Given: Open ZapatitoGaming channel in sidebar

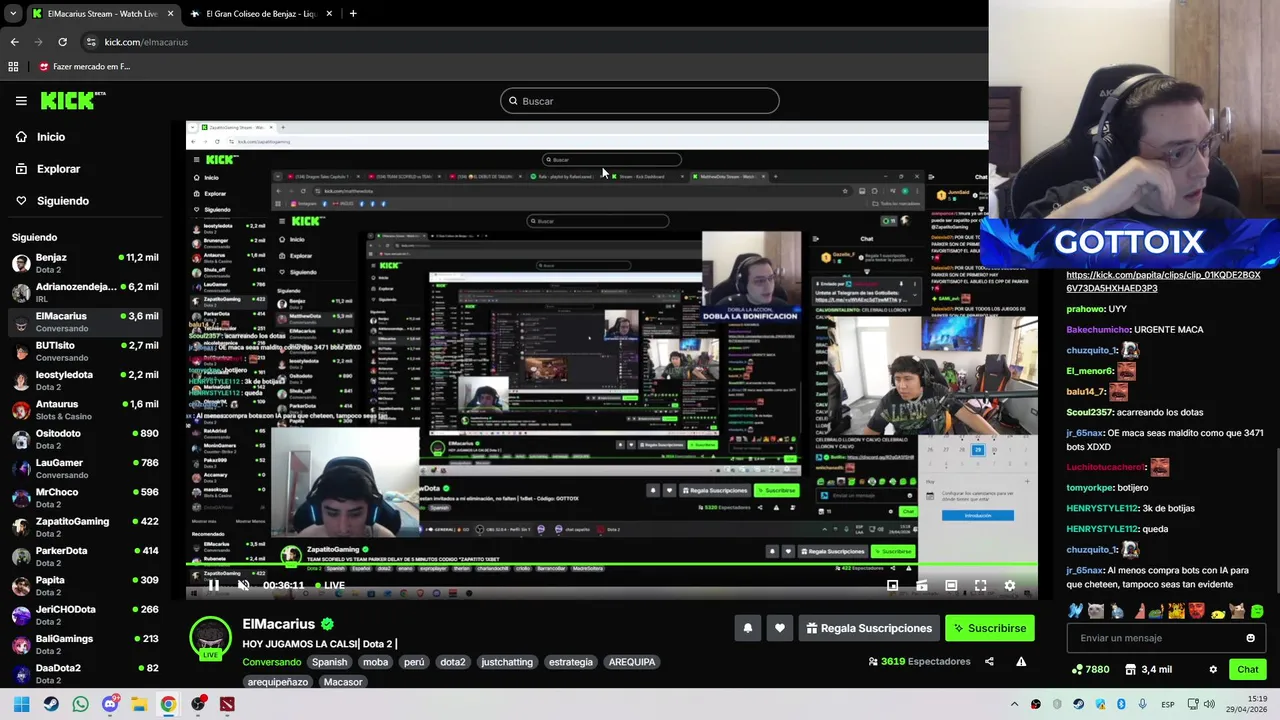Looking at the screenshot, I should [x=86, y=527].
